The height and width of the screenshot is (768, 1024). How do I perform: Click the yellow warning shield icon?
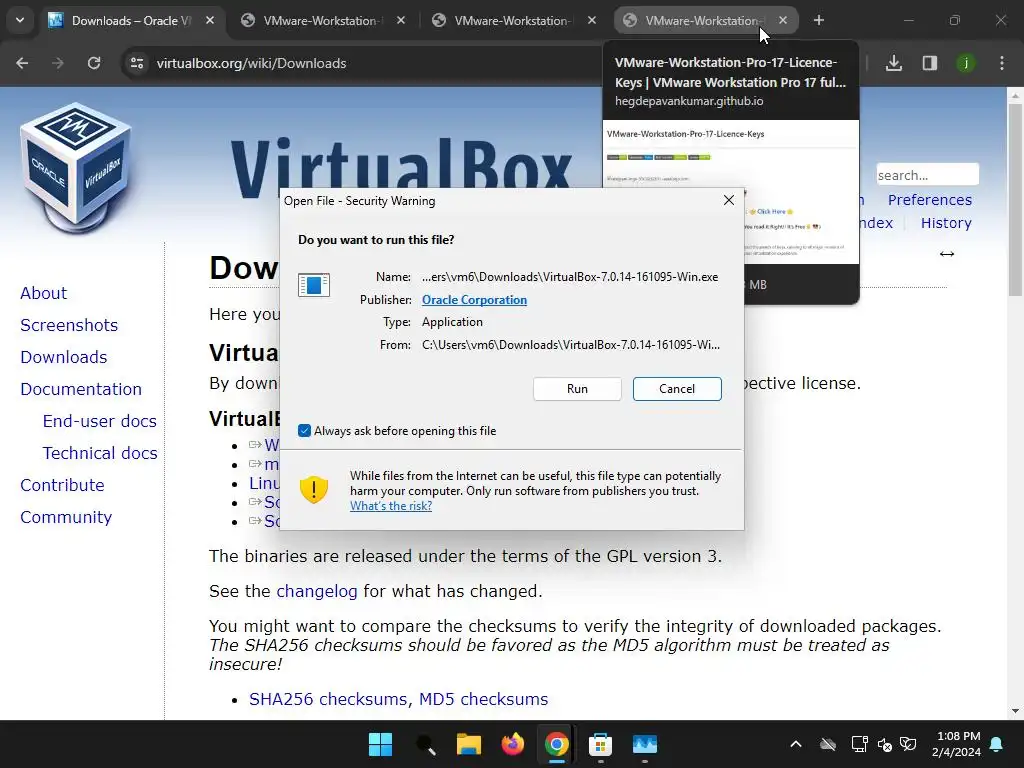coord(313,489)
